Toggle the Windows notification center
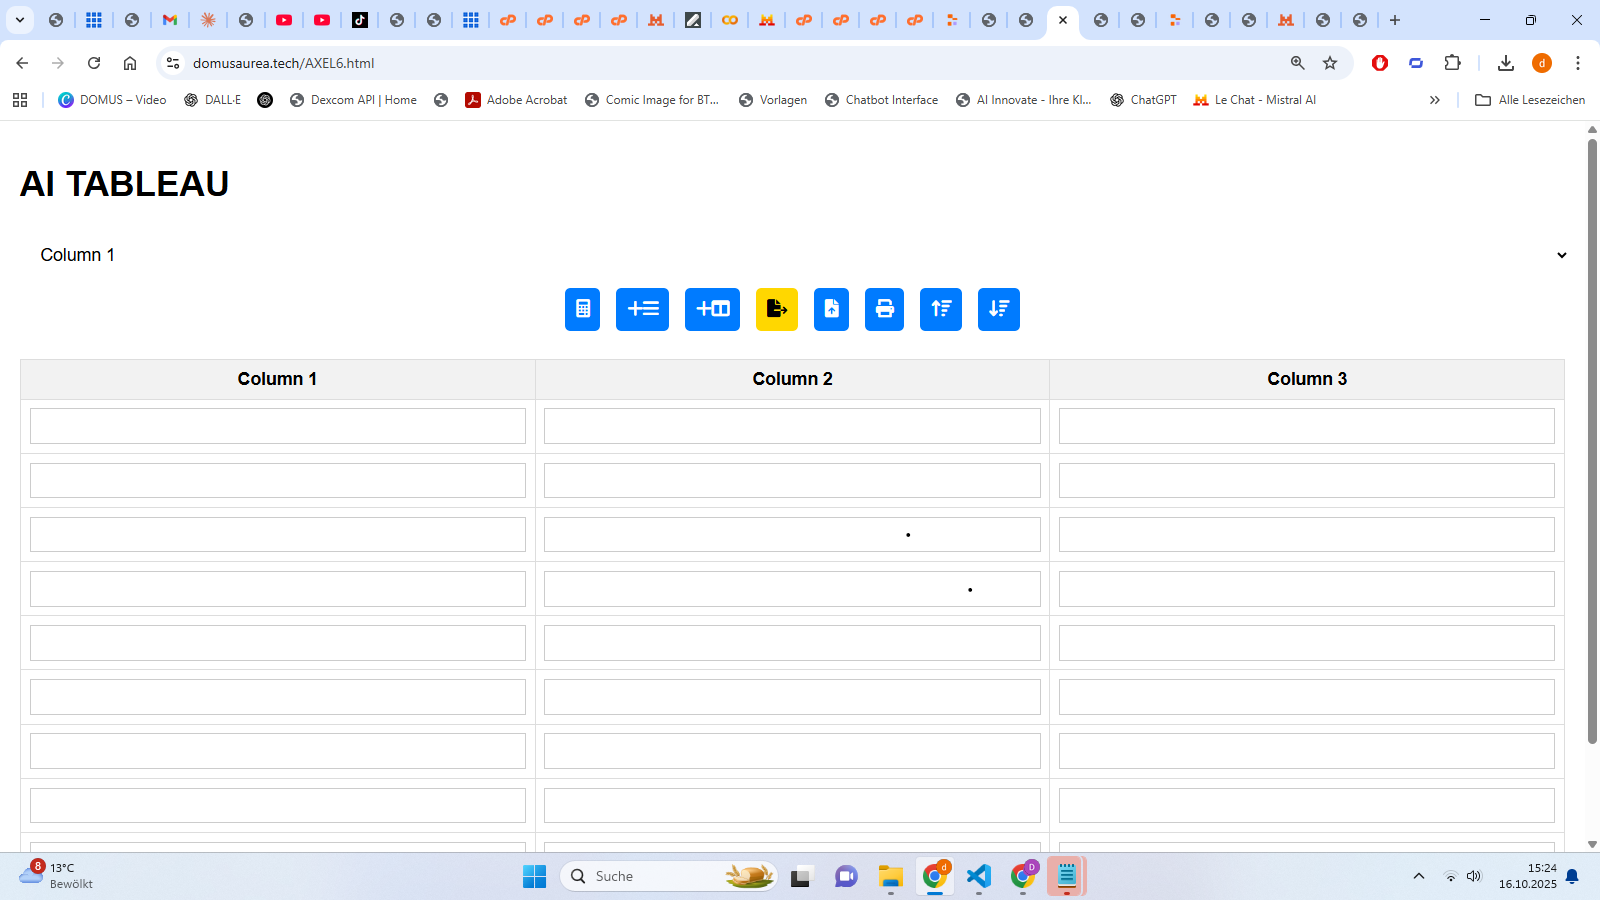This screenshot has width=1600, height=900. 1572,876
